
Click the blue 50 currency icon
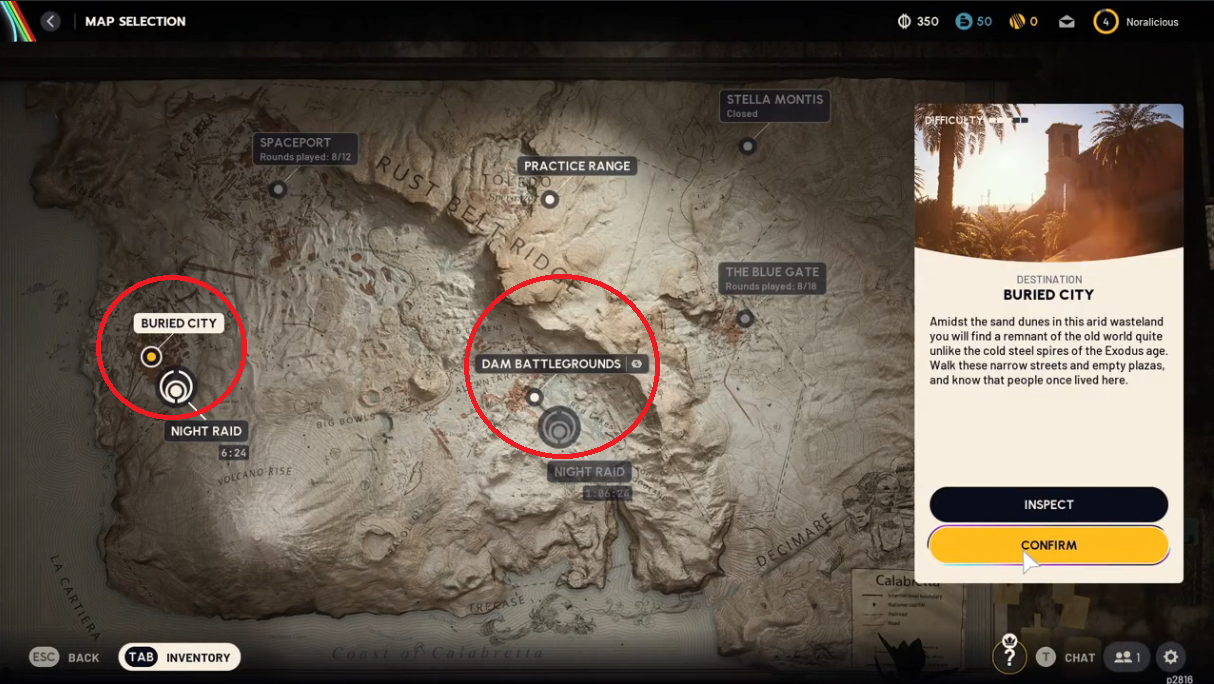(x=964, y=21)
